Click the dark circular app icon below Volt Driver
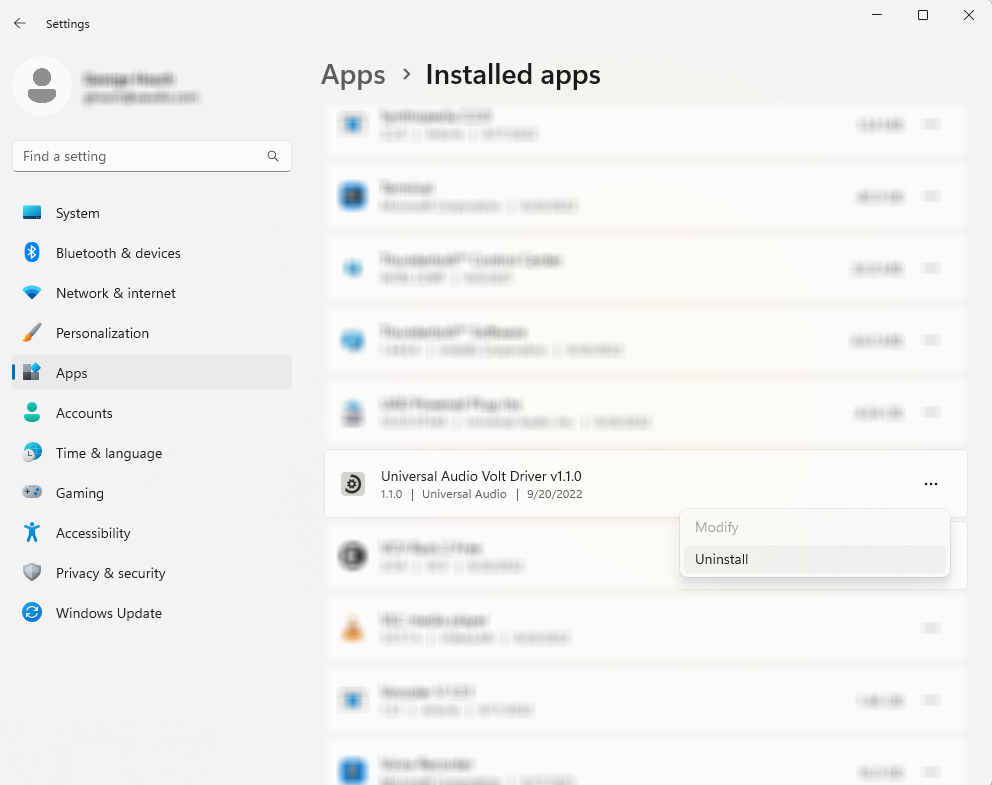 tap(352, 556)
